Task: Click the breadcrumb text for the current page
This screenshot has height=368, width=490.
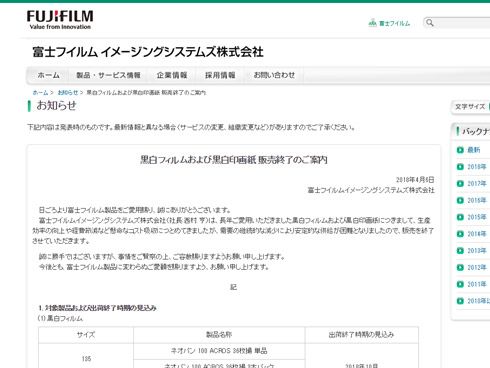Action: [x=146, y=93]
